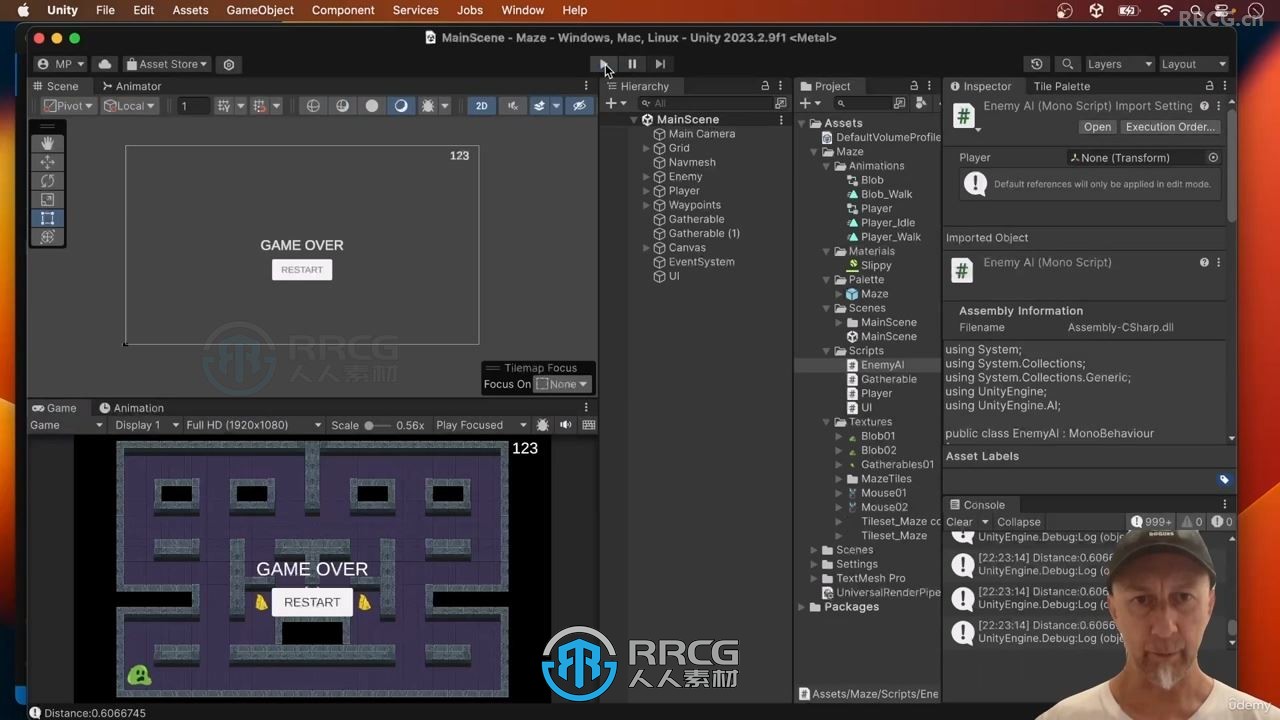
Task: Expand the Enemy object in Hierarchy
Action: click(x=647, y=177)
